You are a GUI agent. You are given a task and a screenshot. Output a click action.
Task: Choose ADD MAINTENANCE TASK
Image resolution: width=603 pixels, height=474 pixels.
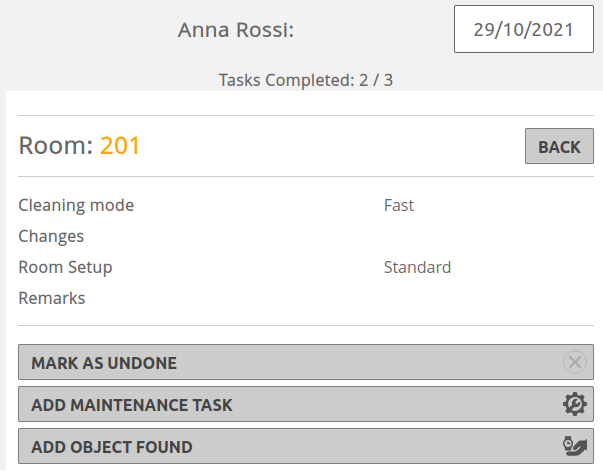point(306,404)
